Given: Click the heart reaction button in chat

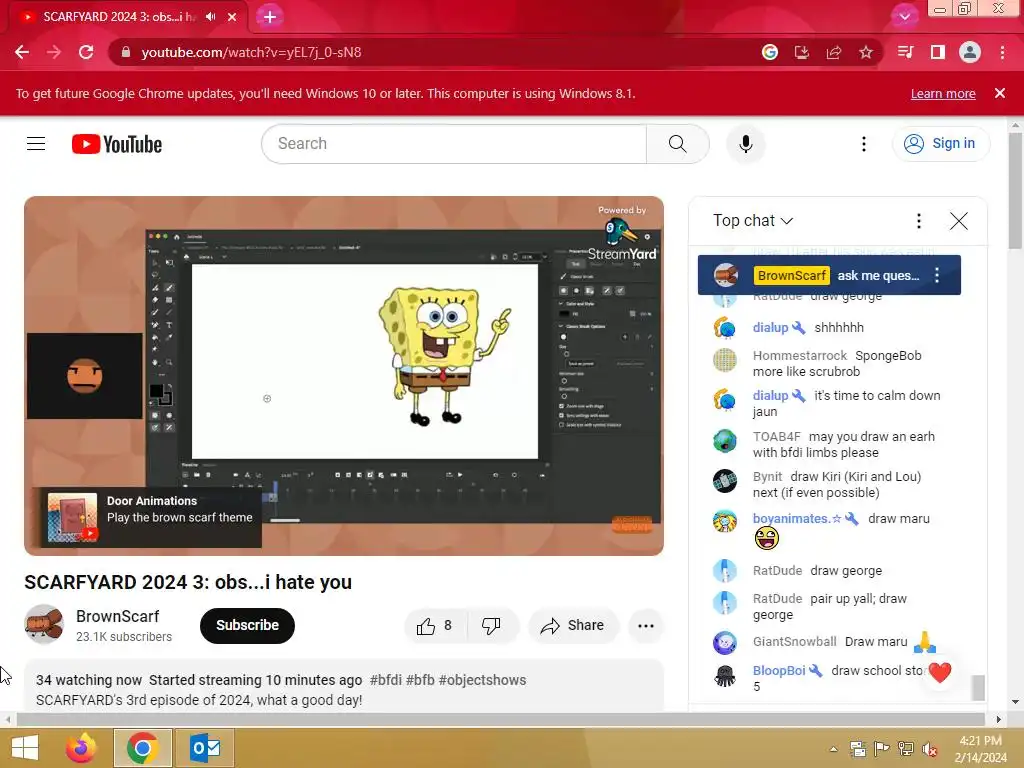Looking at the screenshot, I should click(940, 671).
